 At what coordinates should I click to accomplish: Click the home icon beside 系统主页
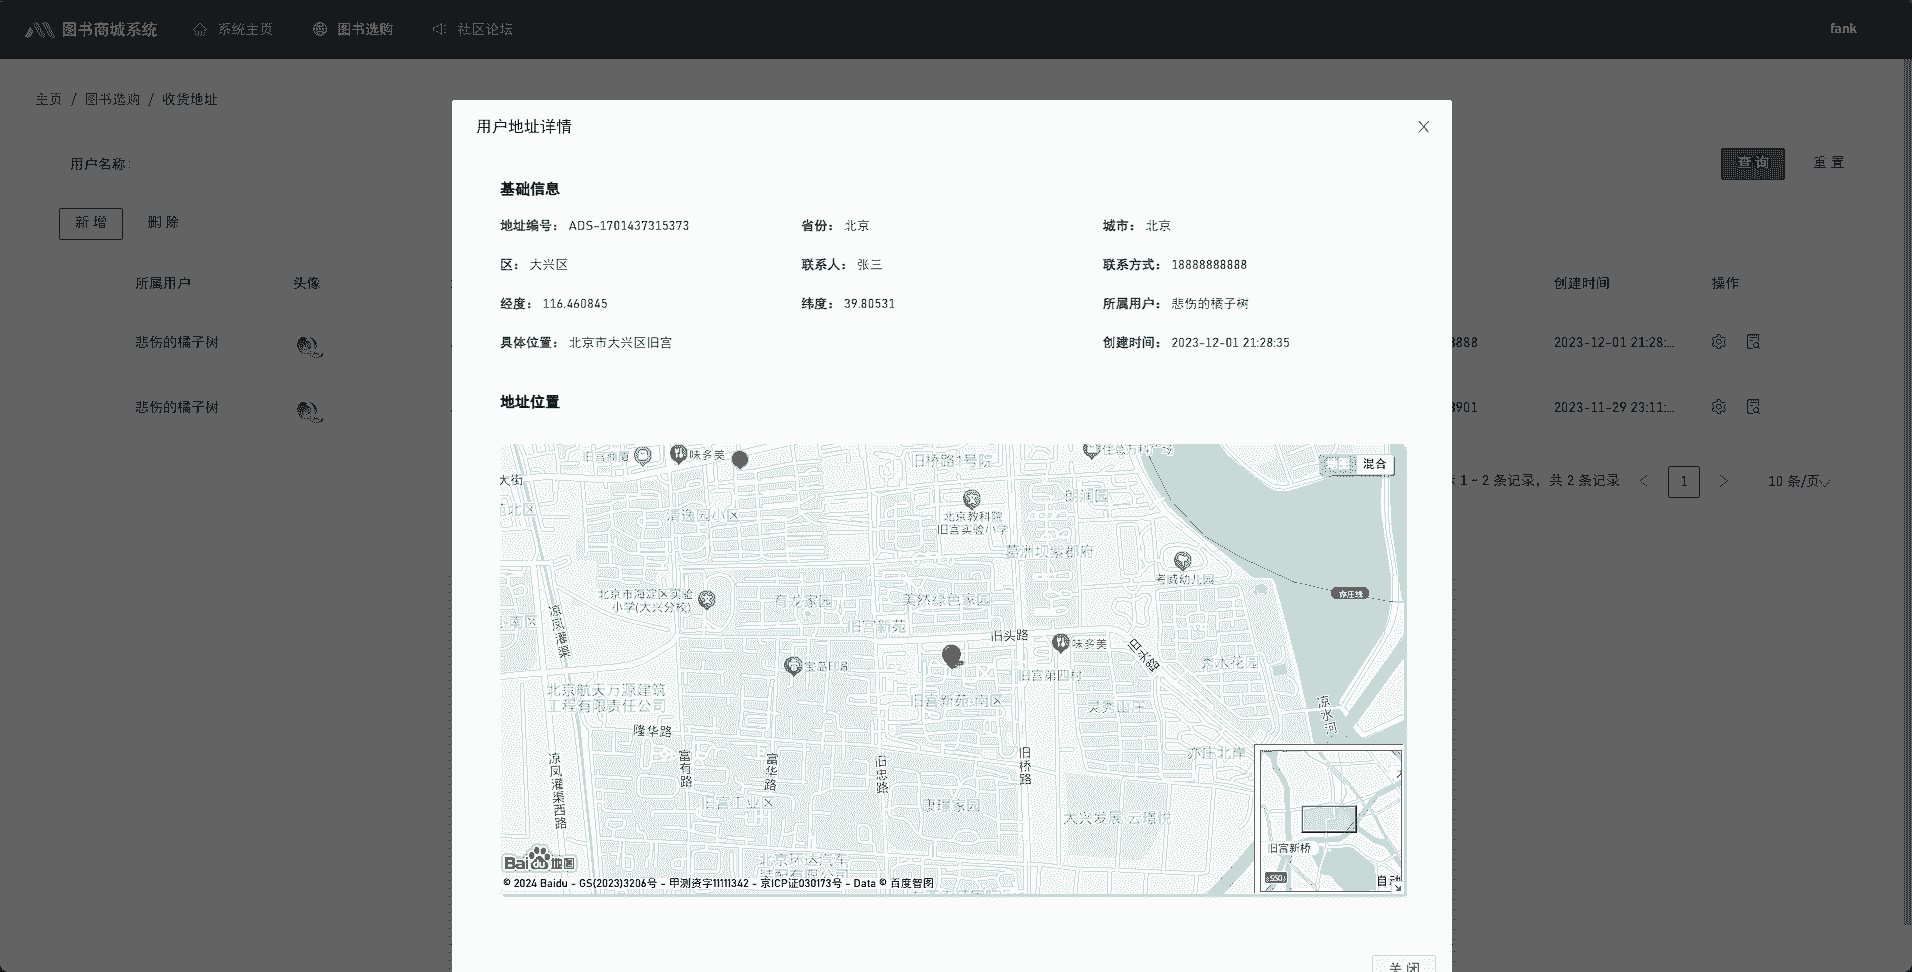(x=198, y=29)
